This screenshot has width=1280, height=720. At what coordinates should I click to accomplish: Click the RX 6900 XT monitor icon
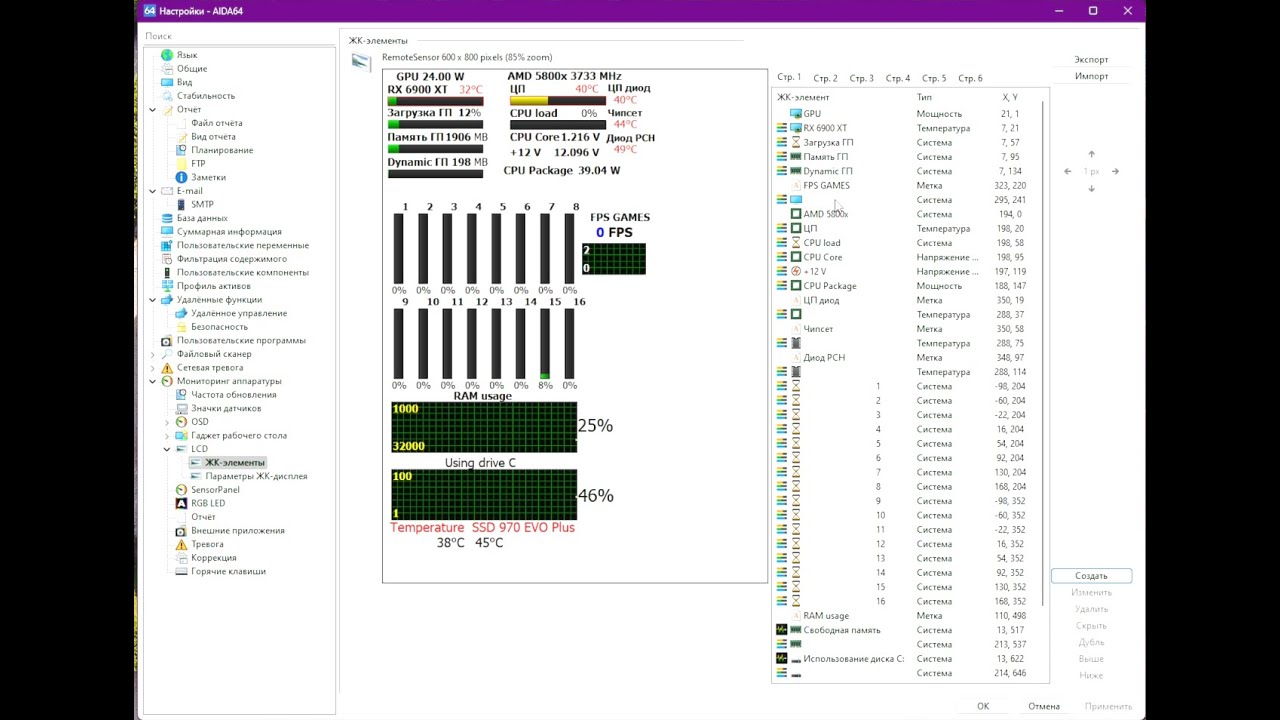pyautogui.click(x=796, y=128)
